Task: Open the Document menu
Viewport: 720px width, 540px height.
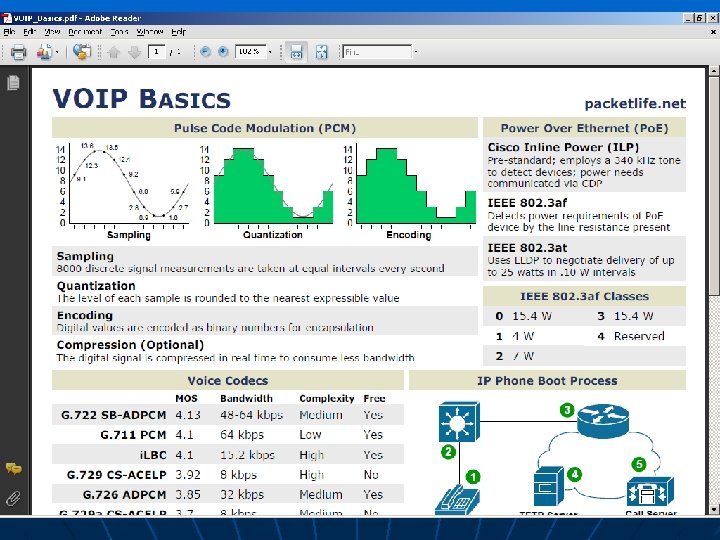Action: [x=85, y=32]
